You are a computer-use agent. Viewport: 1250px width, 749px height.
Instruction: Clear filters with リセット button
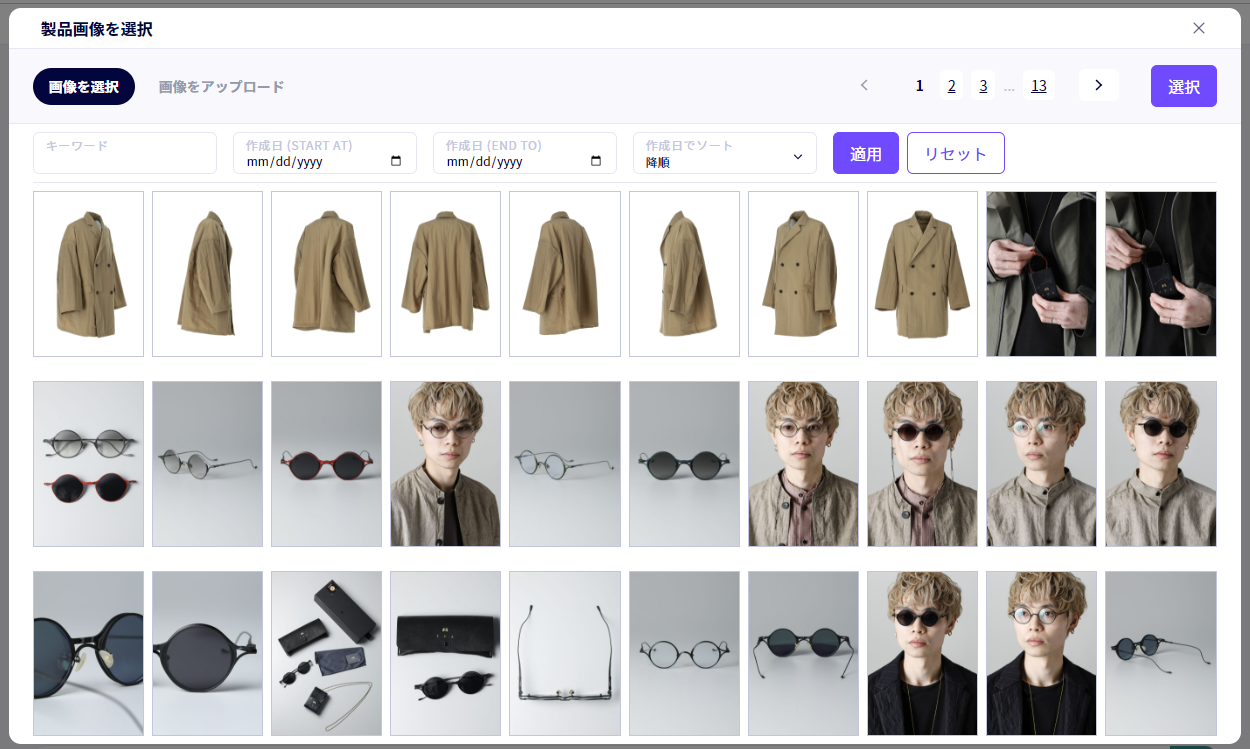tap(956, 153)
